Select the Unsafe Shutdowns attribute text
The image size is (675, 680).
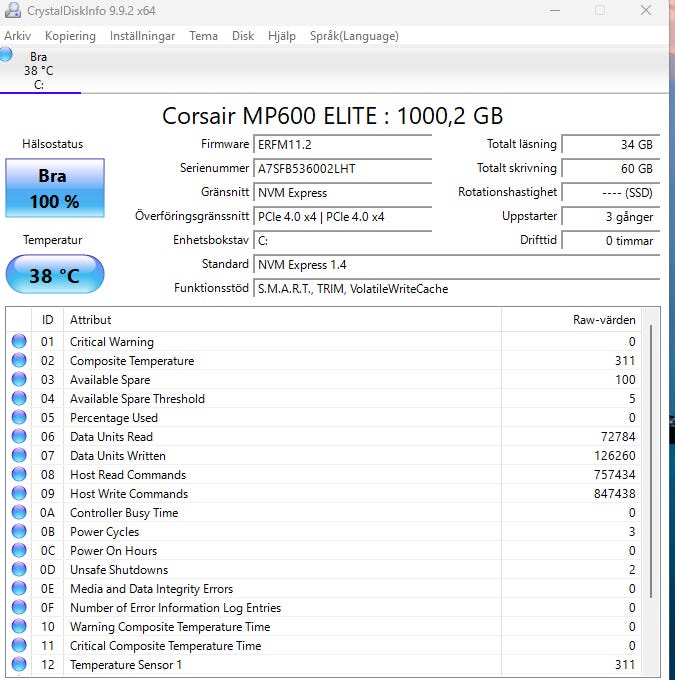pos(119,570)
